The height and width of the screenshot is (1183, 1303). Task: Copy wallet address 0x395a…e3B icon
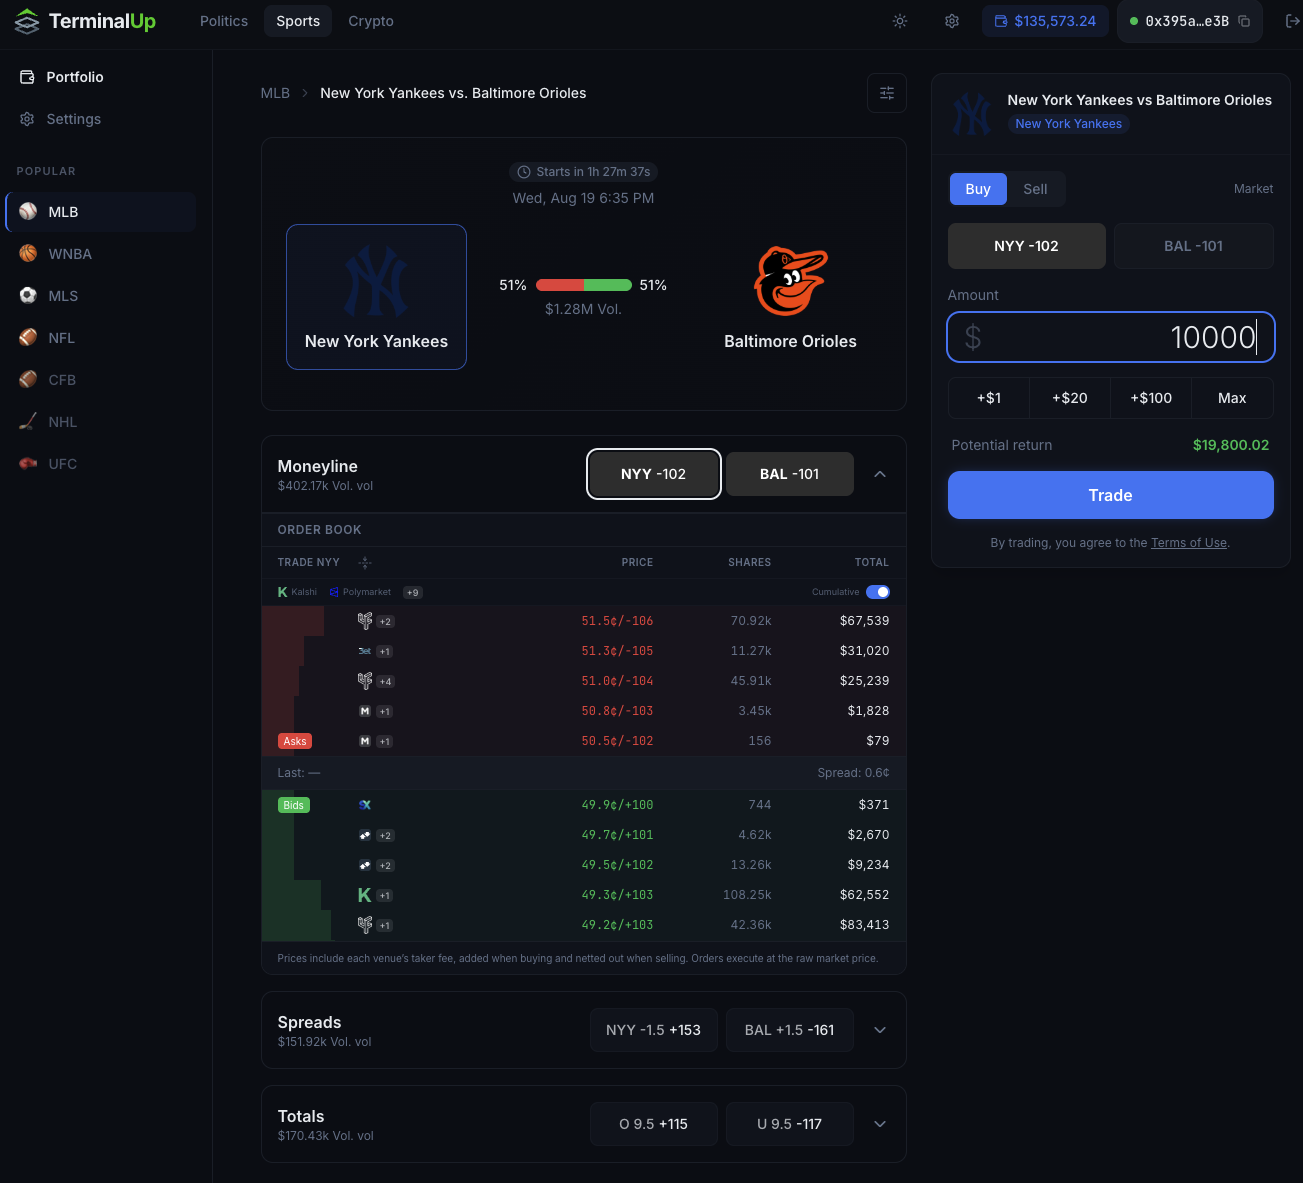[1244, 21]
